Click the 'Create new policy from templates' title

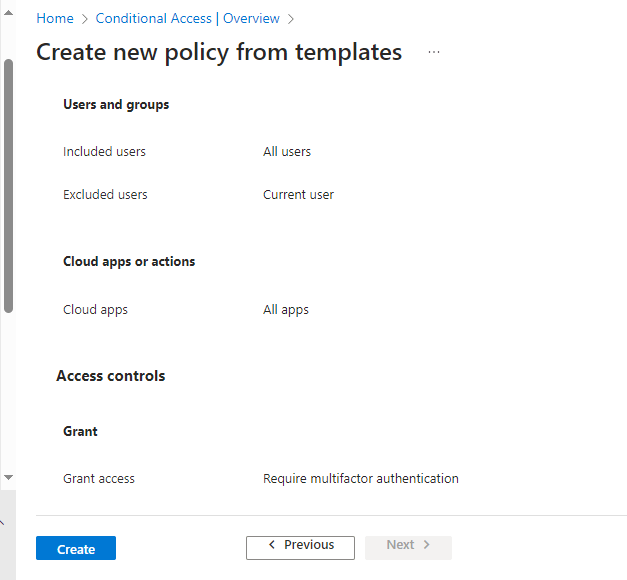pyautogui.click(x=219, y=53)
